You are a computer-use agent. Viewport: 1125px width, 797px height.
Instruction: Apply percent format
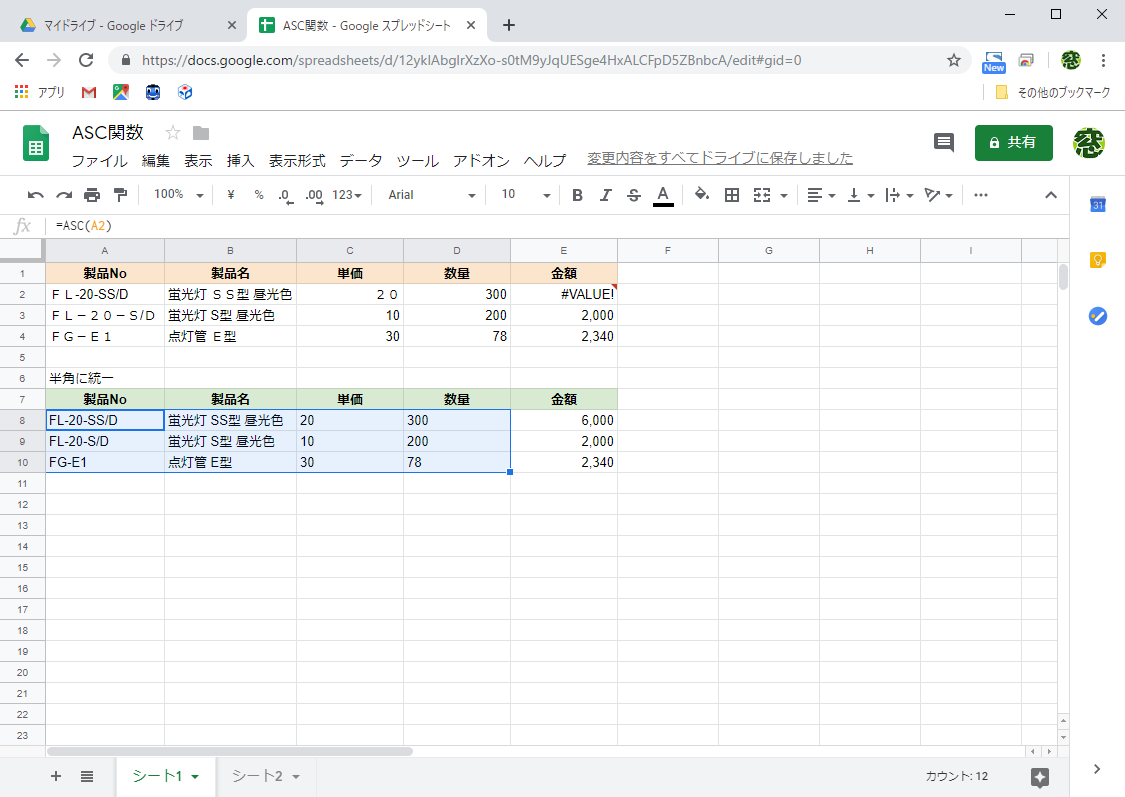pyautogui.click(x=259, y=195)
